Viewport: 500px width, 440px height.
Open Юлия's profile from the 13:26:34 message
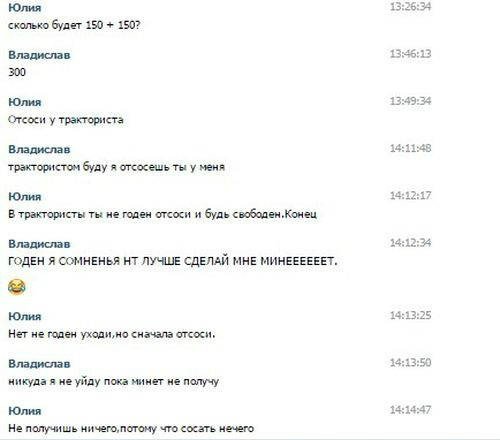[25, 8]
